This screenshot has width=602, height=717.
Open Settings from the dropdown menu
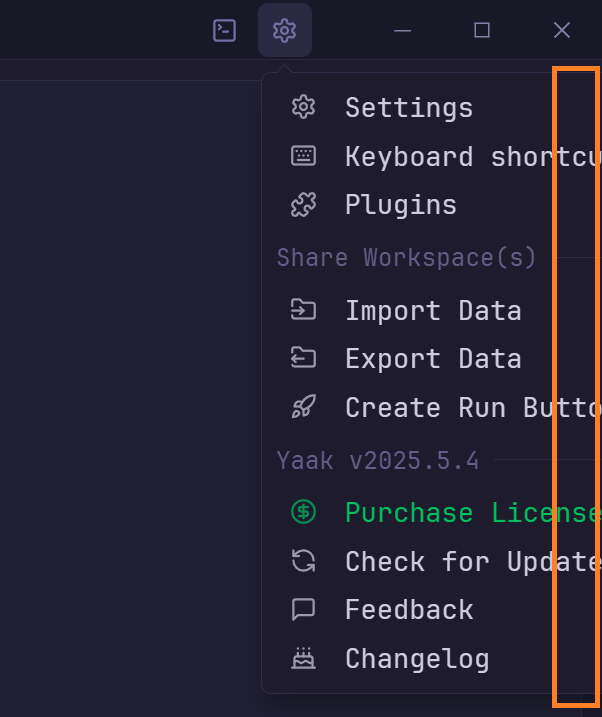409,107
